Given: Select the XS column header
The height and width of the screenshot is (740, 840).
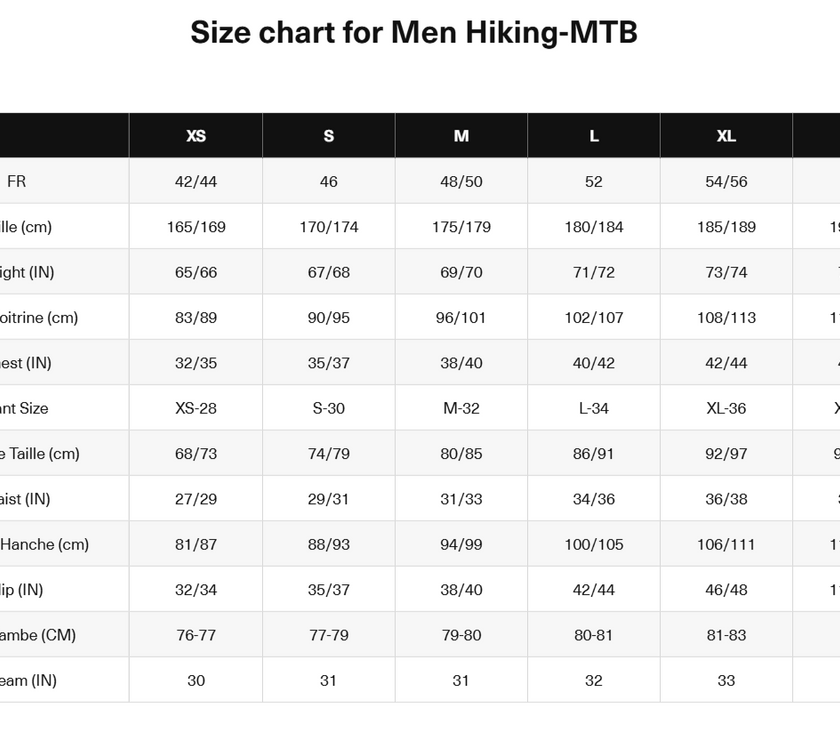Looking at the screenshot, I should 196,136.
